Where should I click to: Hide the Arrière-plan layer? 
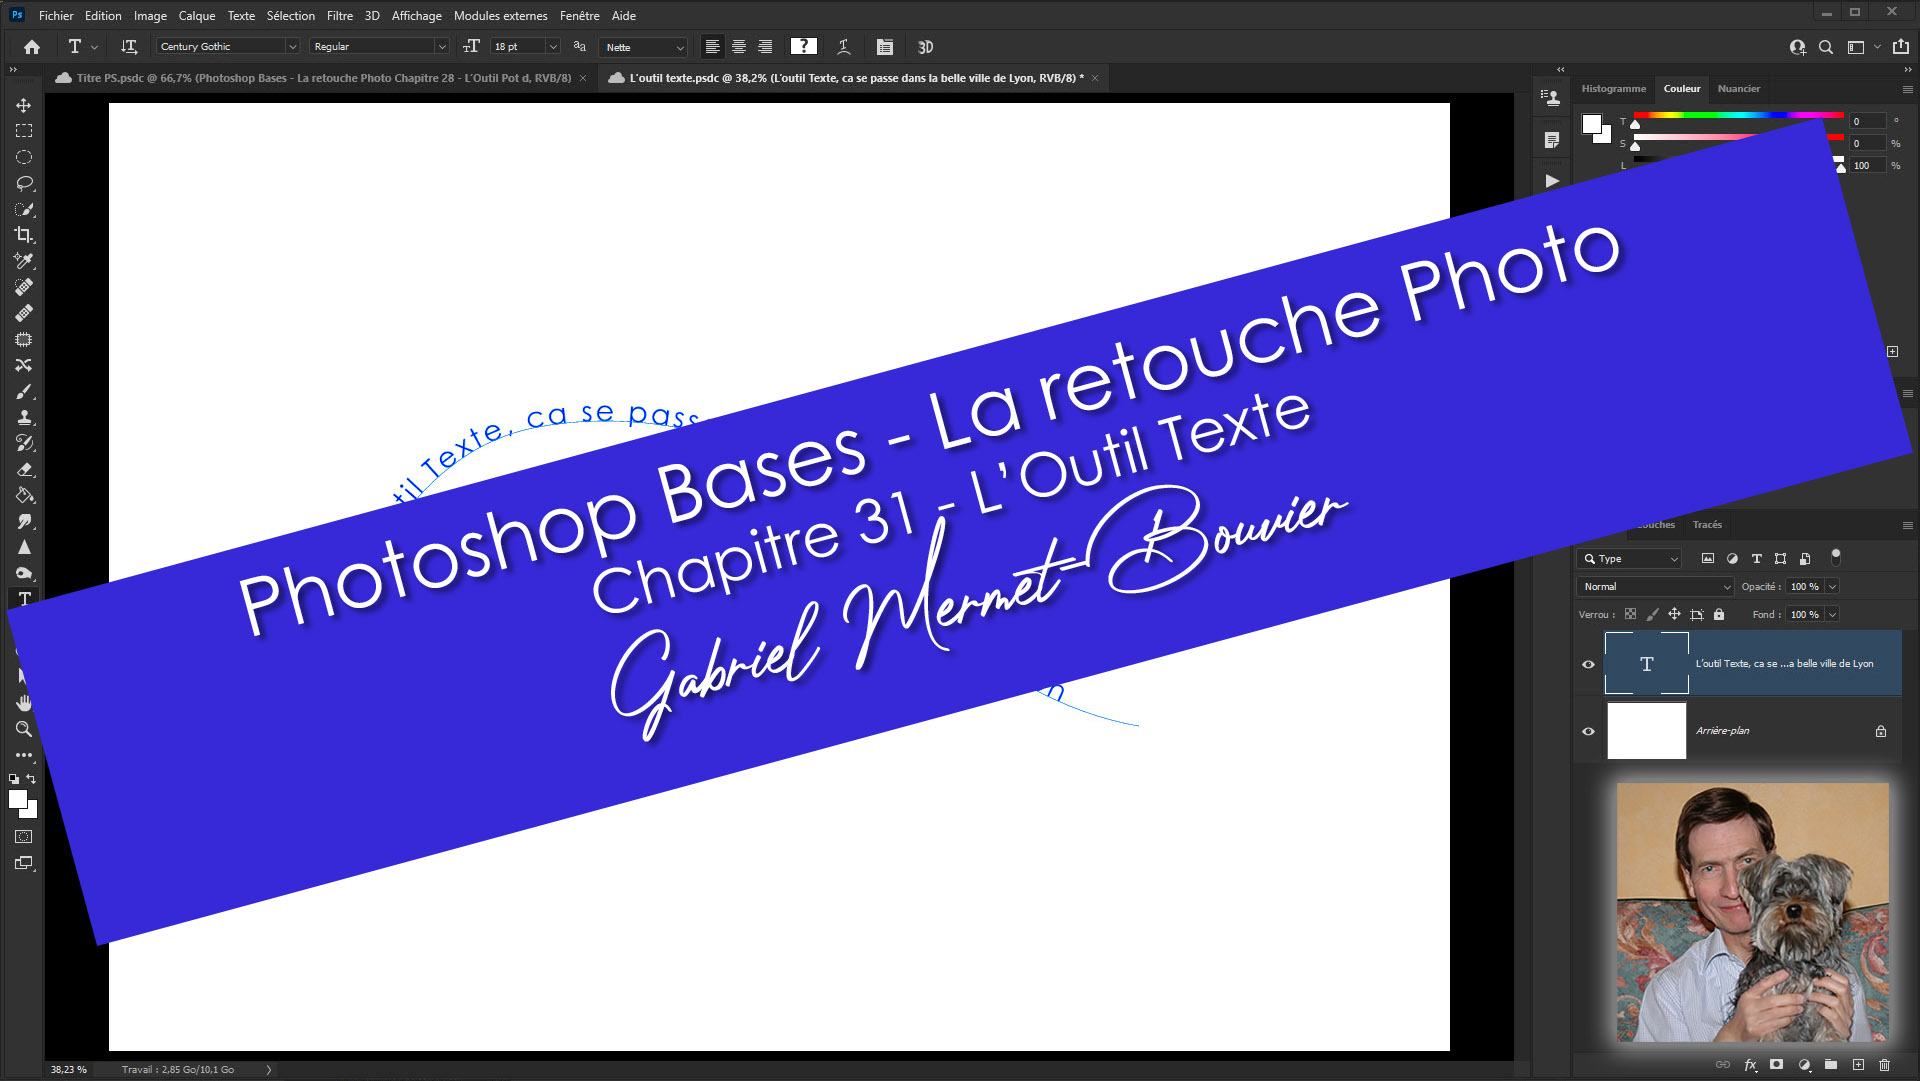coord(1588,731)
